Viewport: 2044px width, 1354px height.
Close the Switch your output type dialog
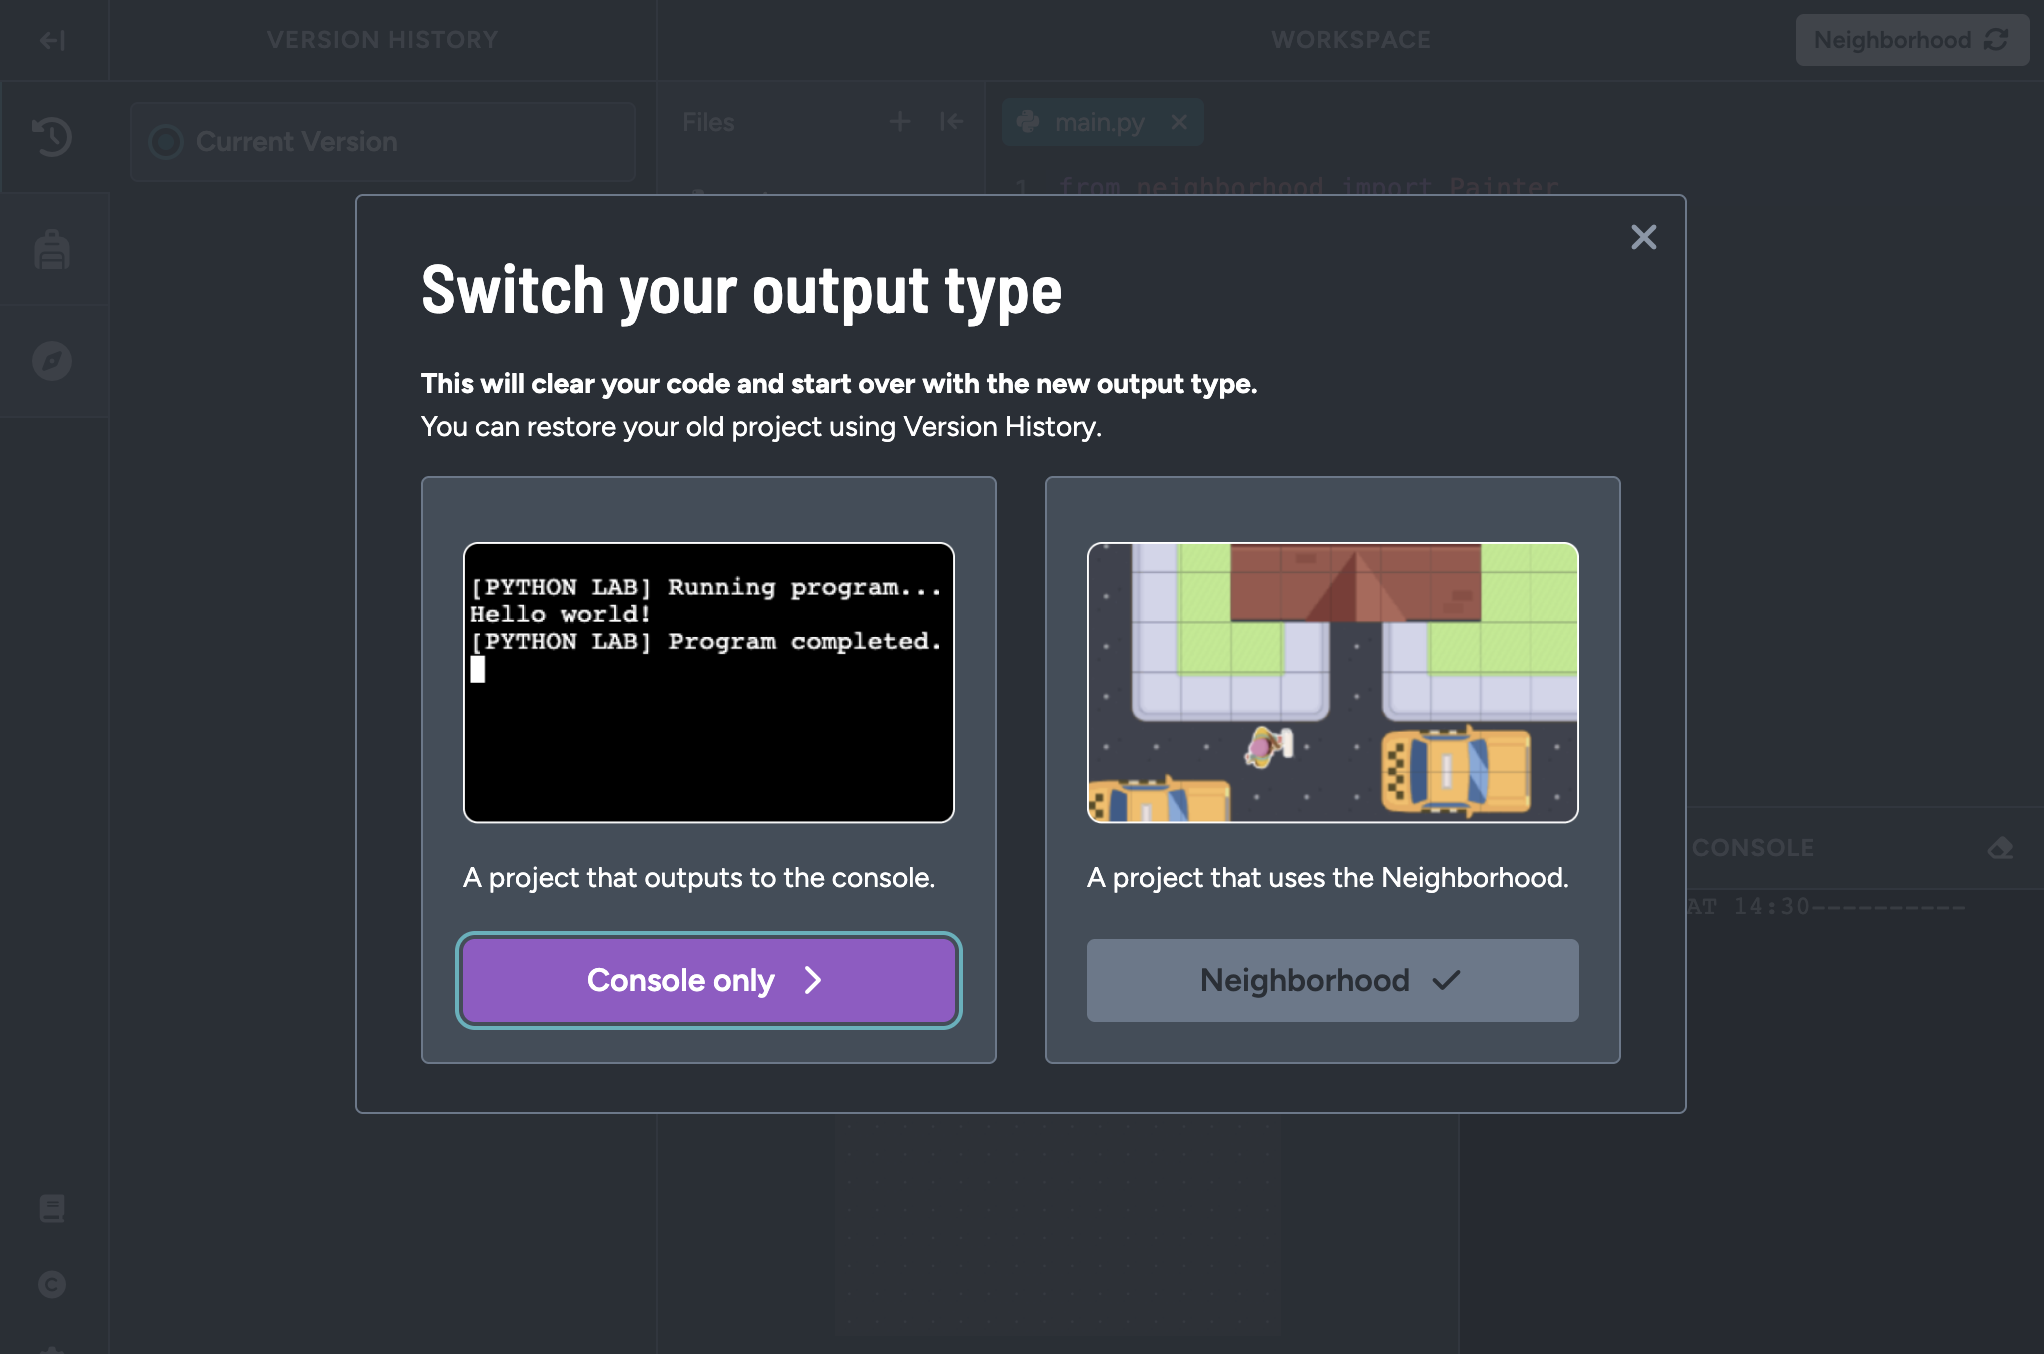click(x=1643, y=237)
